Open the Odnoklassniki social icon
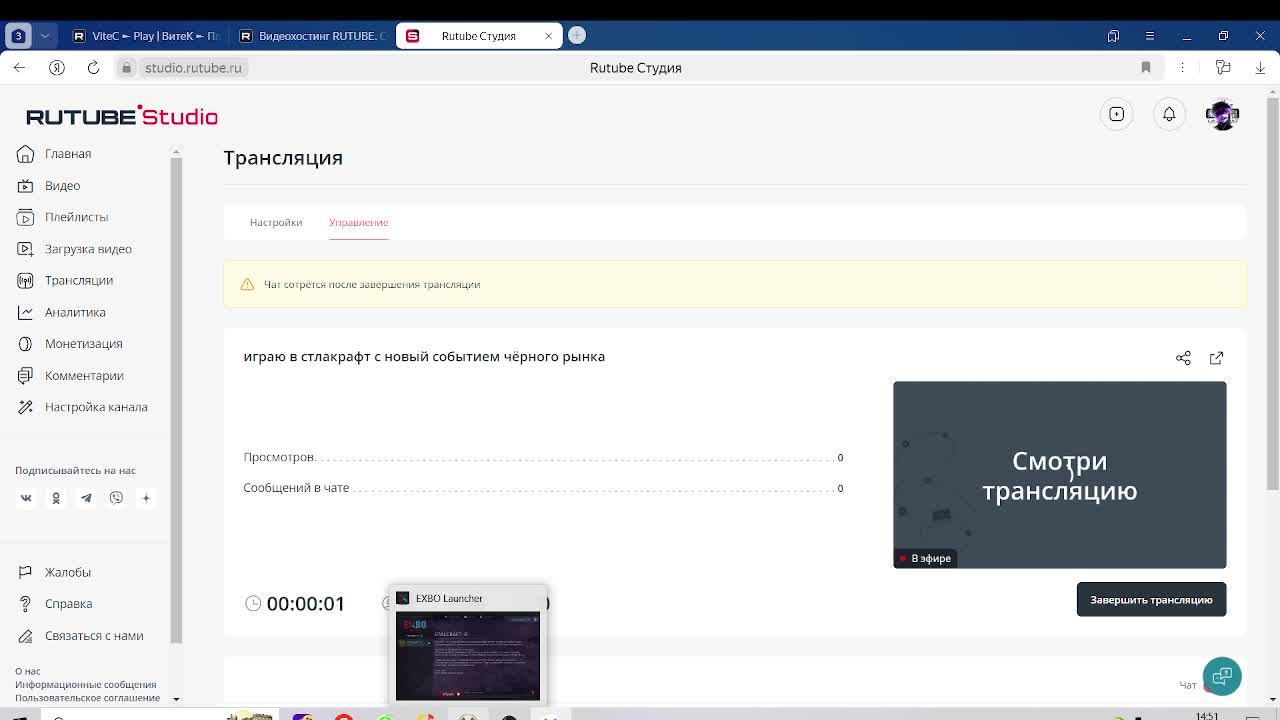 (x=56, y=498)
